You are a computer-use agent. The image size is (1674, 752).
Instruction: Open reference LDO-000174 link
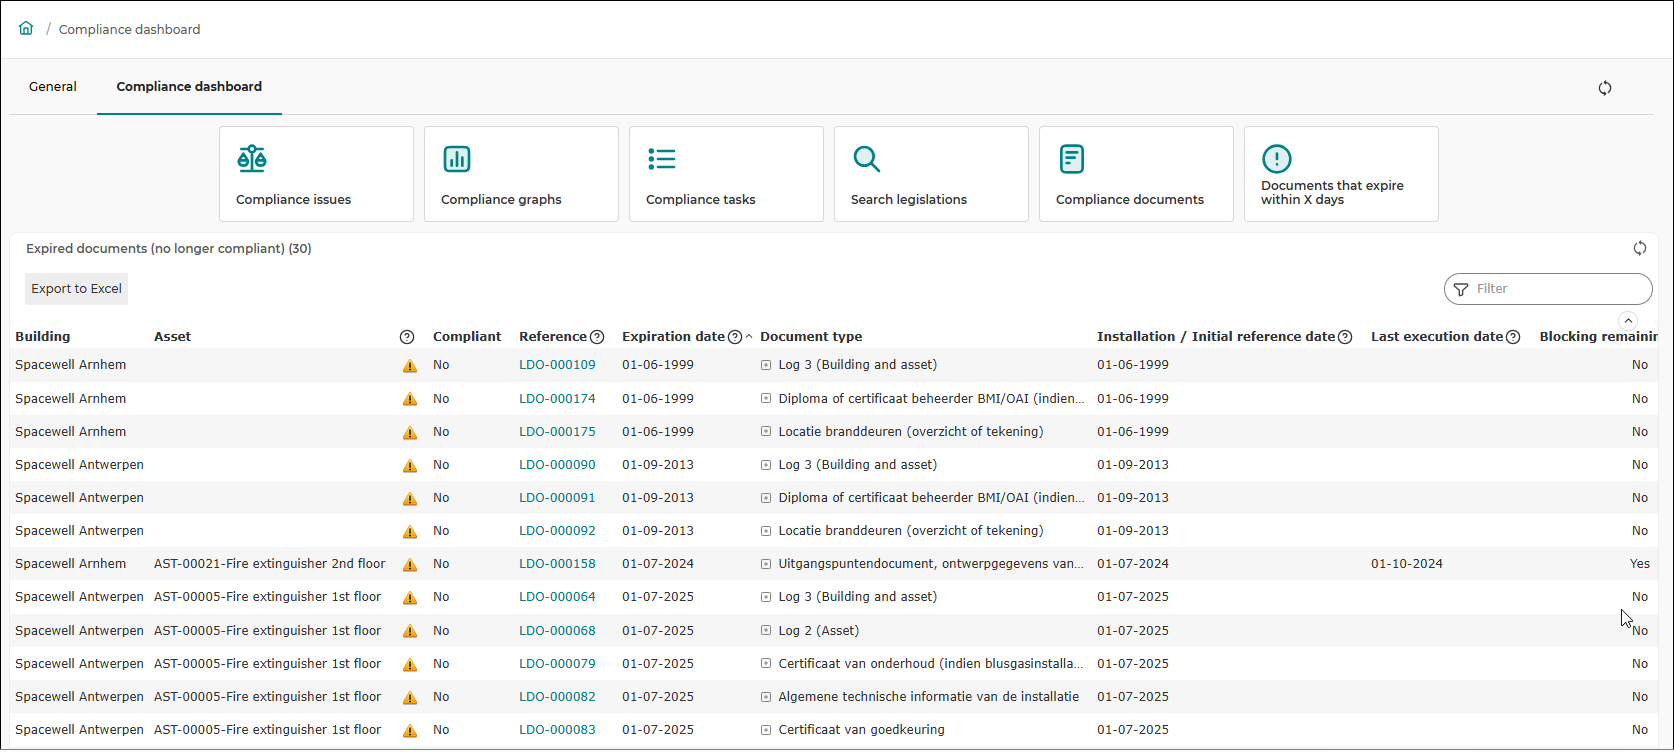click(557, 399)
